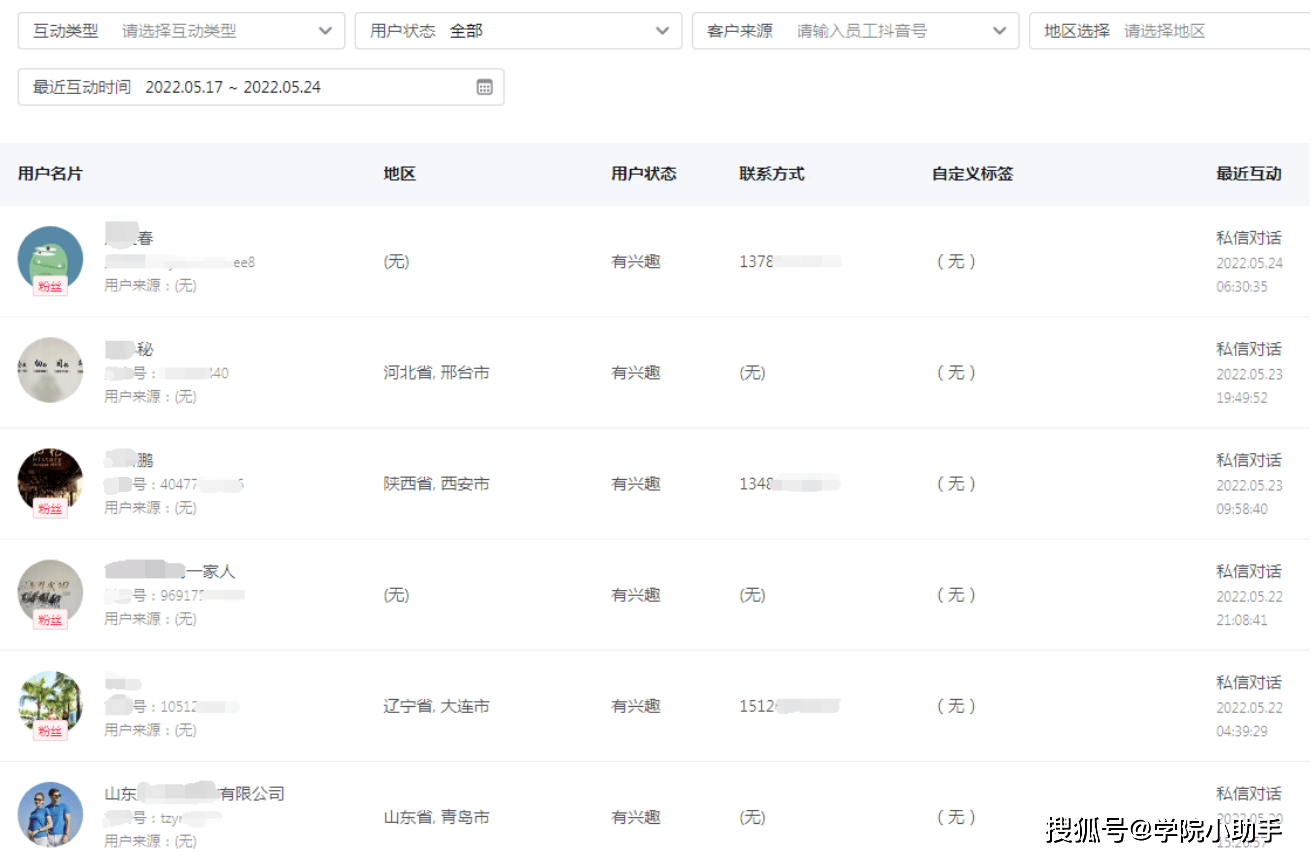Open the 地区选择 region selector
Image resolution: width=1313 pixels, height=858 pixels.
coord(1170,31)
